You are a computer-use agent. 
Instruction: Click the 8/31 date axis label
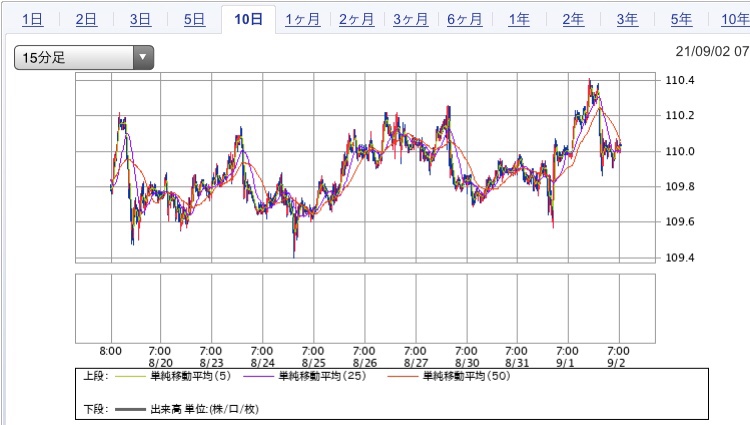(517, 363)
